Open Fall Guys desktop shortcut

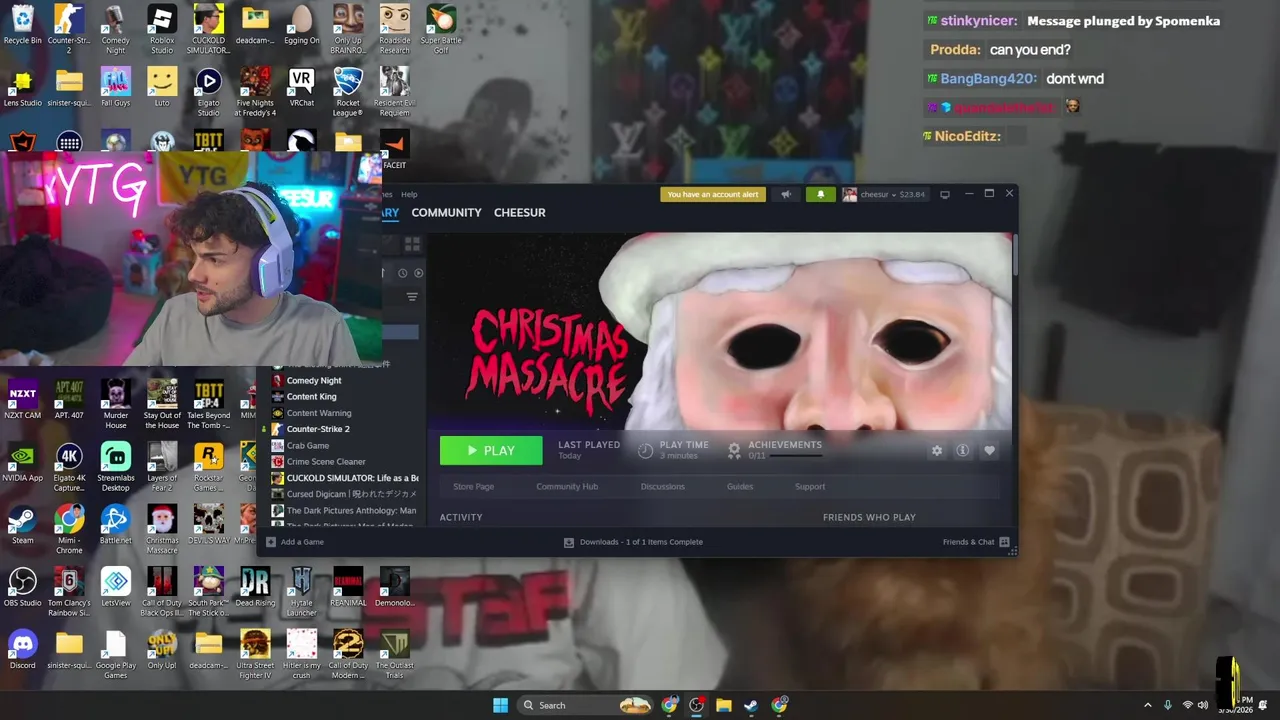[x=115, y=87]
